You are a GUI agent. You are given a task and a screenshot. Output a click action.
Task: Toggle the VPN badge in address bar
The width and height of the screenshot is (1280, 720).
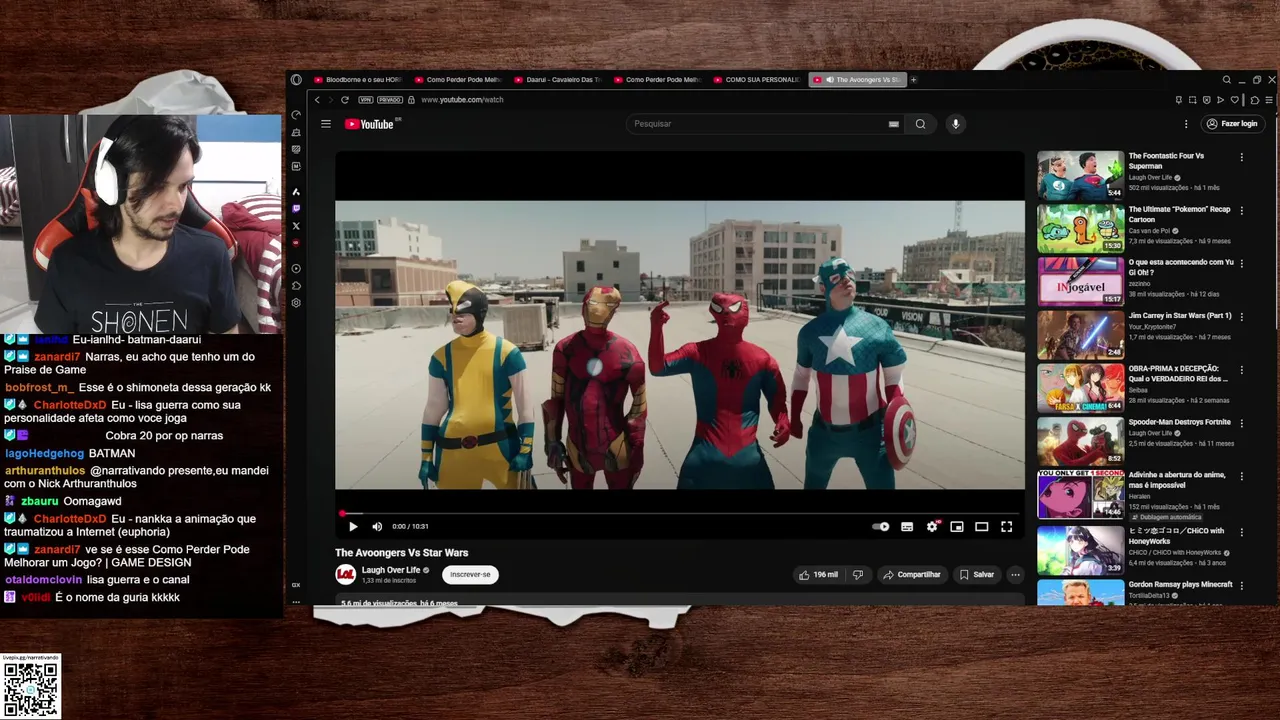[x=365, y=100]
